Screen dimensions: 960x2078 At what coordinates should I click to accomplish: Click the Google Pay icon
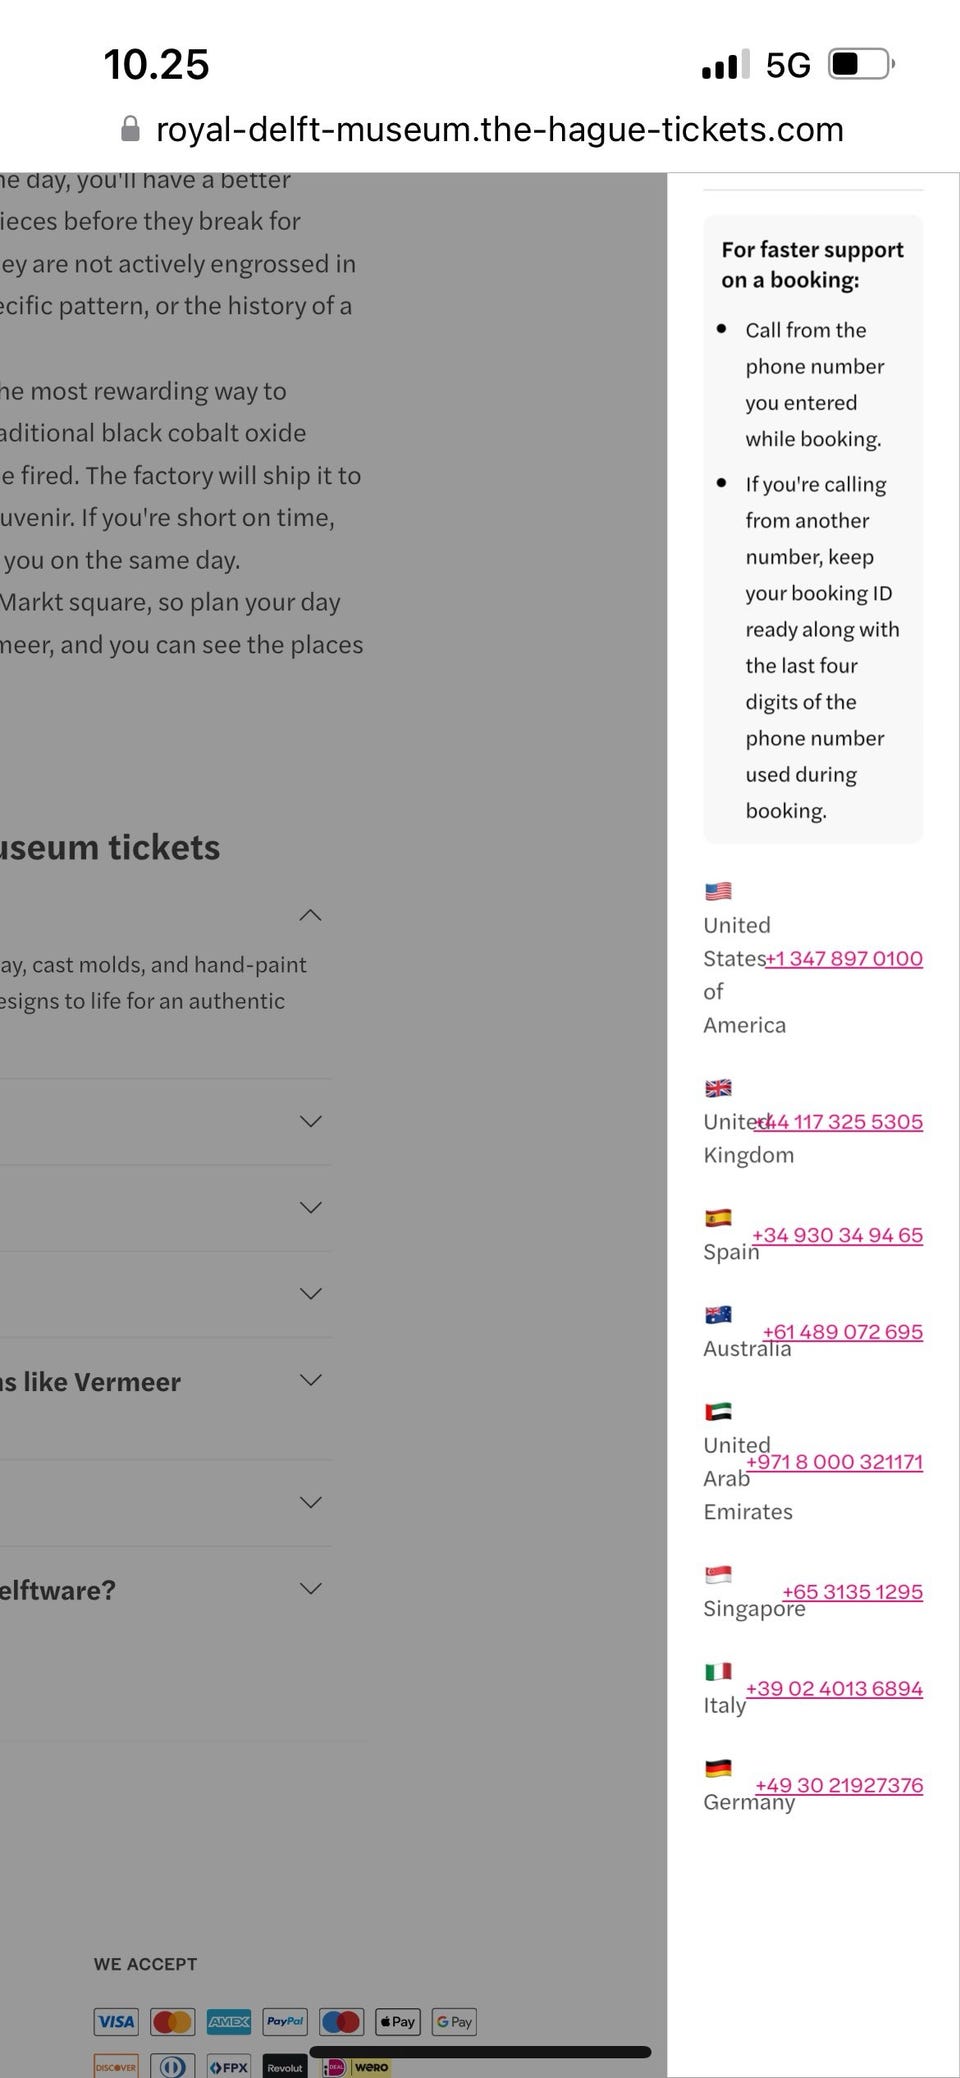pos(454,2021)
